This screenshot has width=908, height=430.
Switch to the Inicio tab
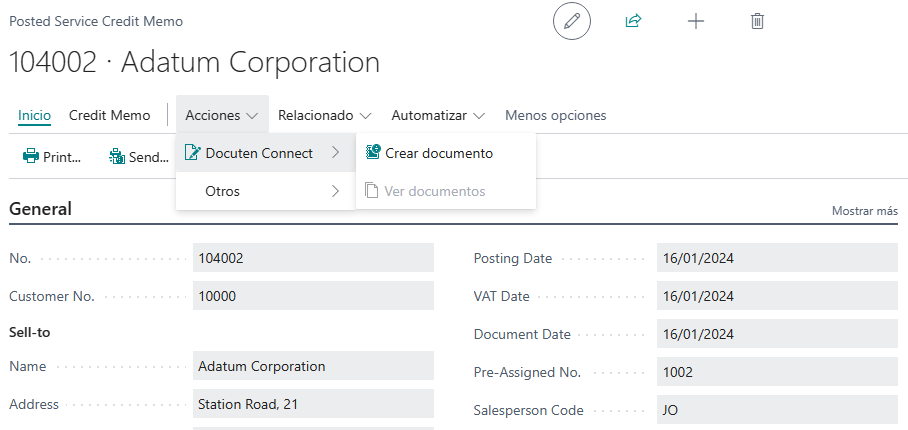pos(35,115)
